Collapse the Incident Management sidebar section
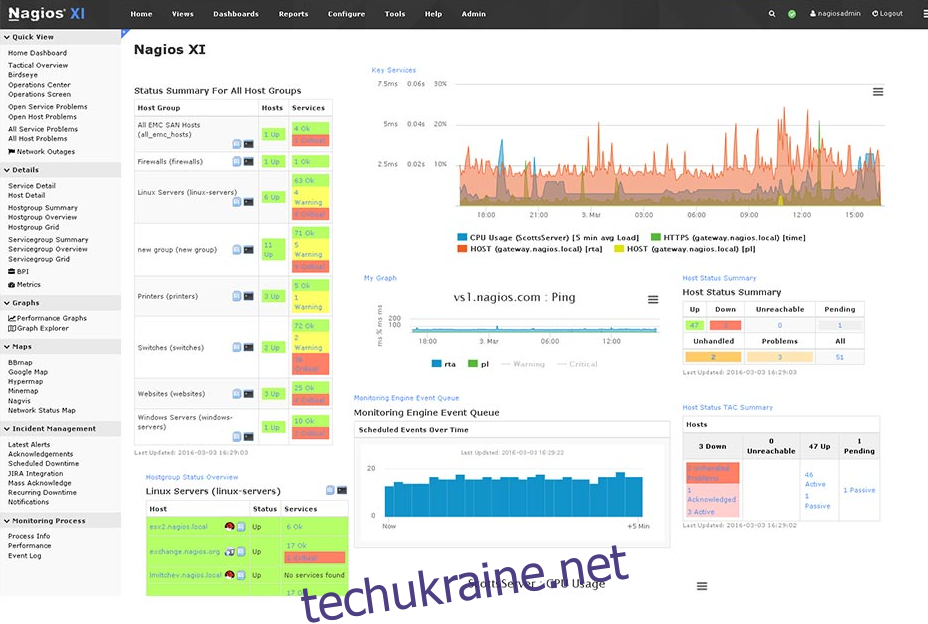928x624 pixels. [x=60, y=429]
